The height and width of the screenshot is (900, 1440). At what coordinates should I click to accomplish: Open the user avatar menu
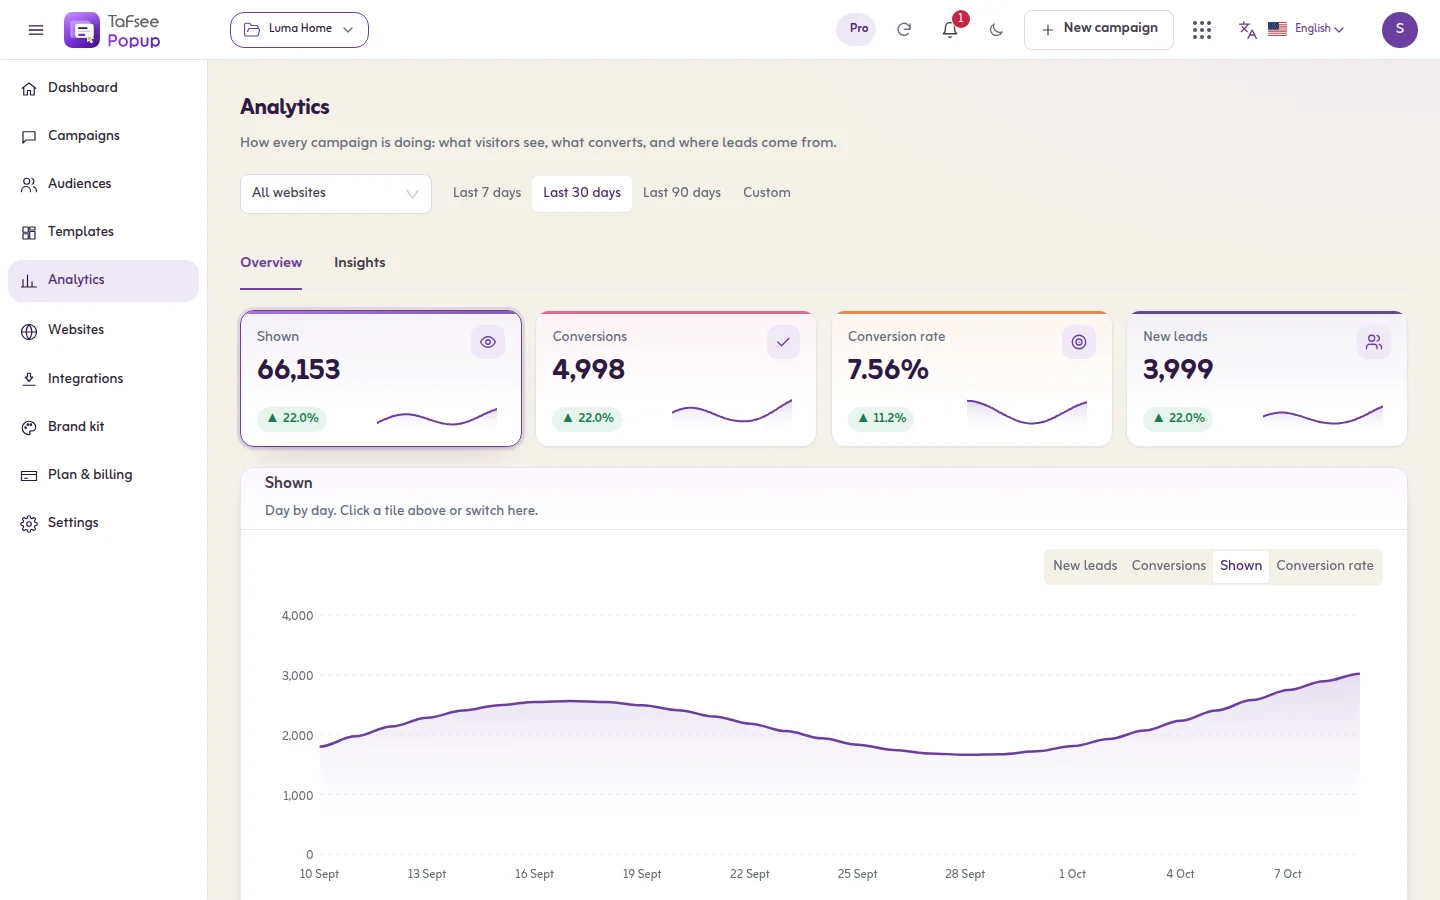coord(1400,30)
